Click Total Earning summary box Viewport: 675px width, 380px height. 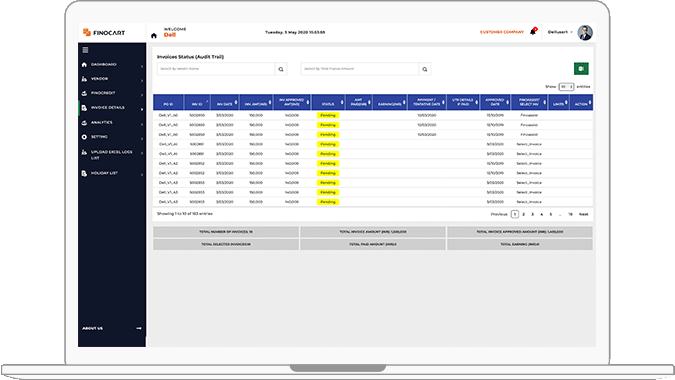pyautogui.click(x=520, y=244)
